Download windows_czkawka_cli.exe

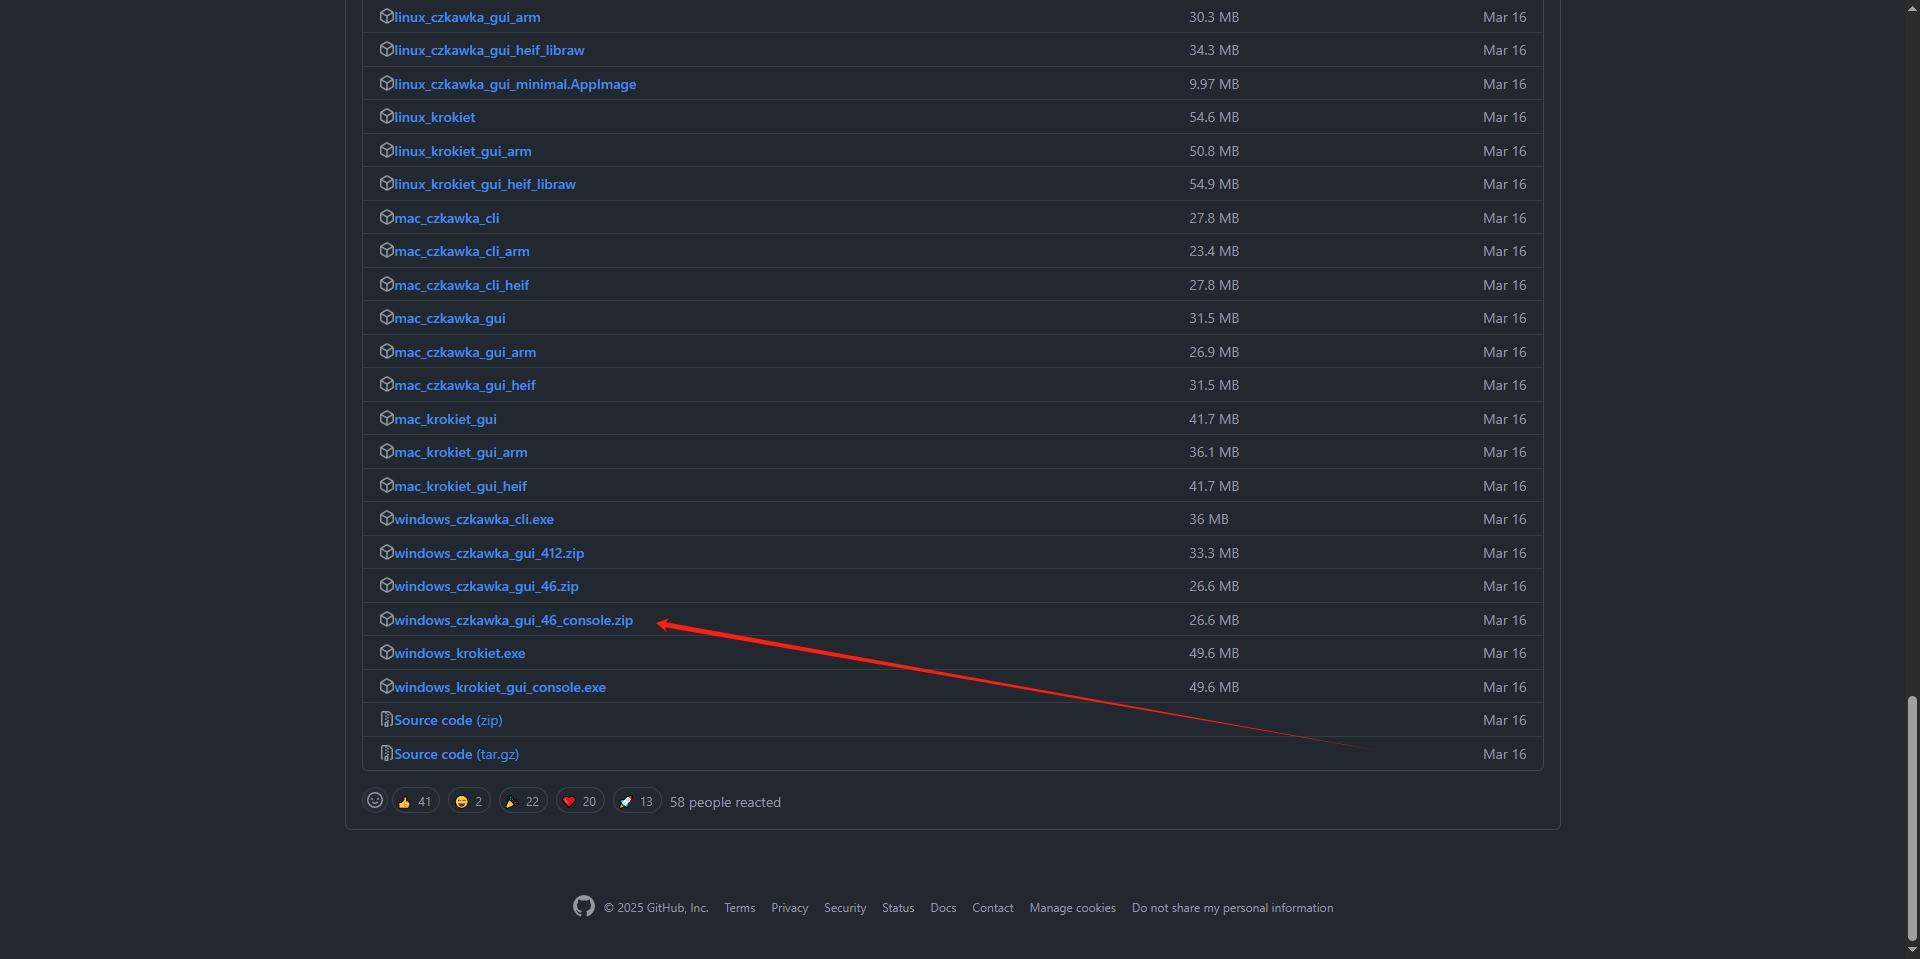pyautogui.click(x=474, y=519)
